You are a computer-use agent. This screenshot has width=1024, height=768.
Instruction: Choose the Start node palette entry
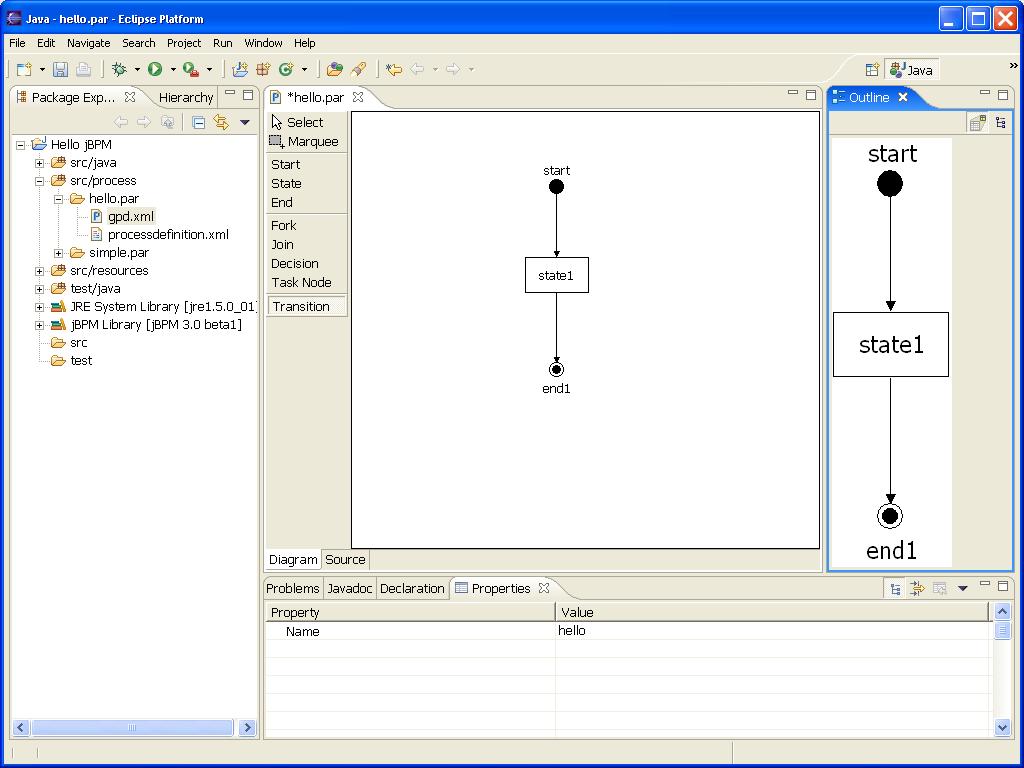306,165
